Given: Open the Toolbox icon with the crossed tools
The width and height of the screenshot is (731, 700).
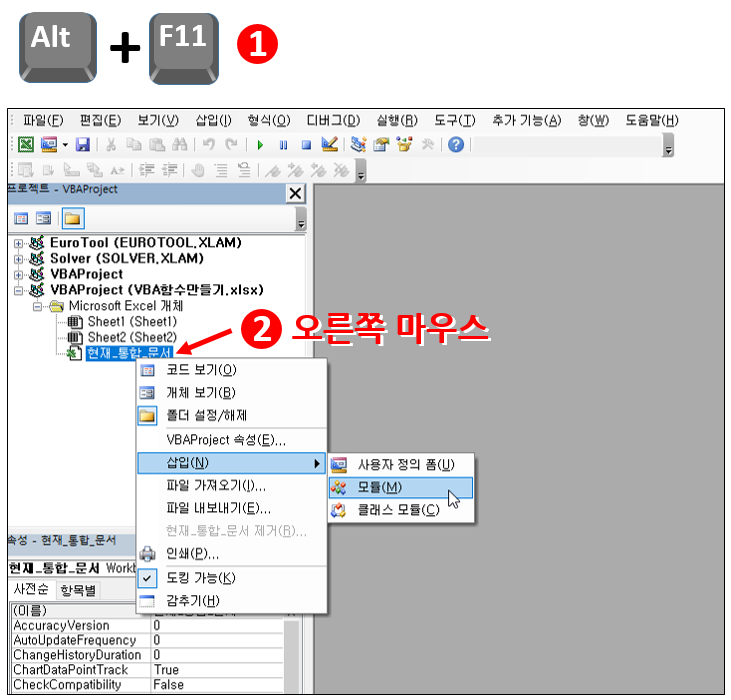Looking at the screenshot, I should click(428, 145).
